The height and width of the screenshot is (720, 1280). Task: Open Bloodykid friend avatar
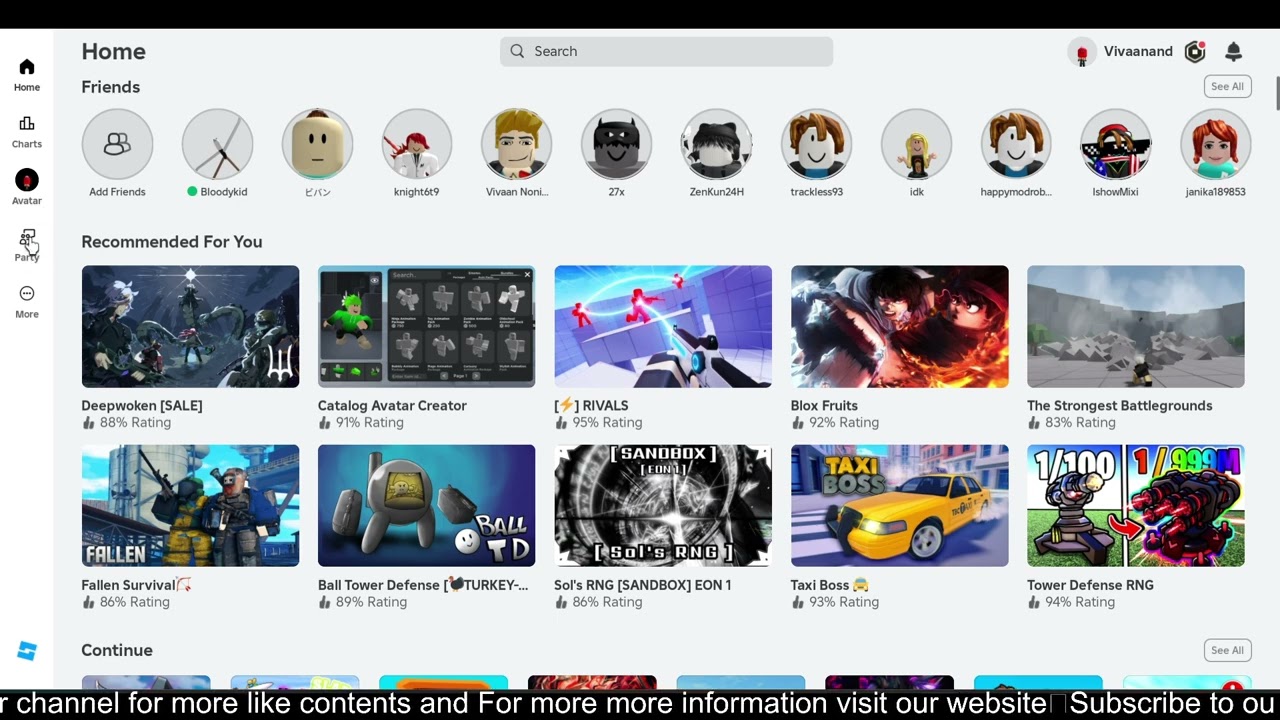(217, 144)
